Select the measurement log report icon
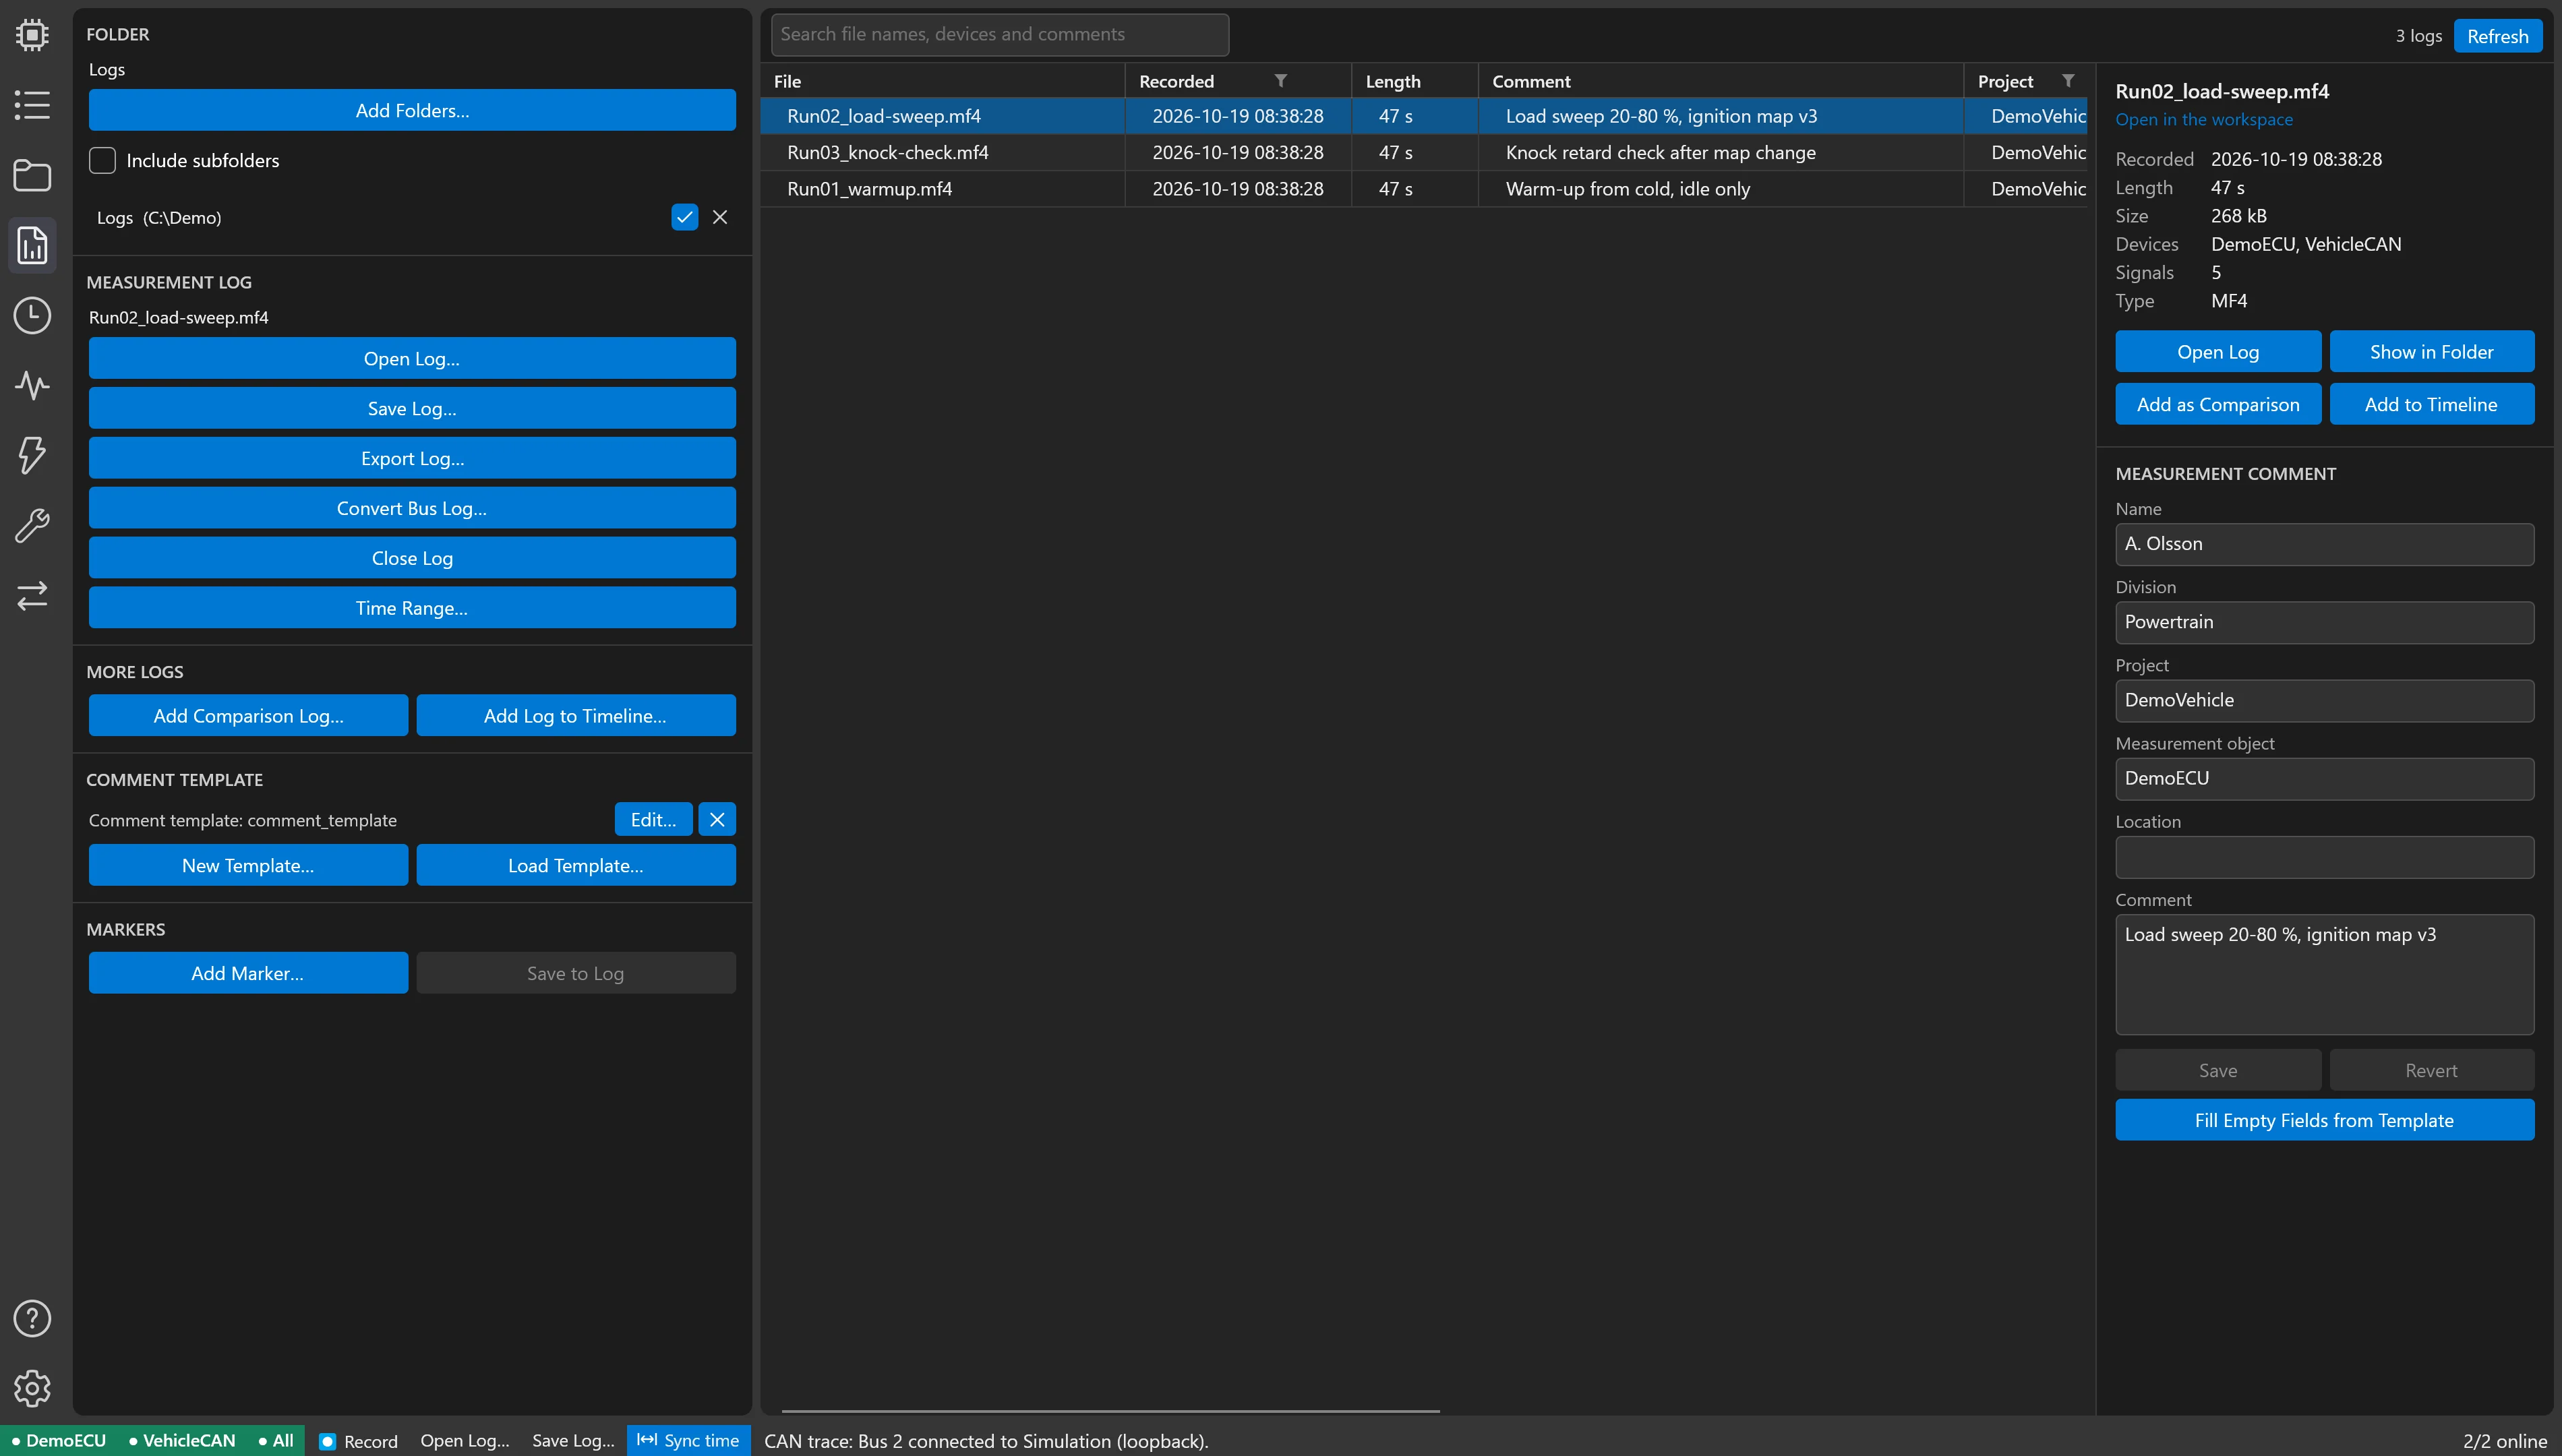The height and width of the screenshot is (1456, 2562). click(x=32, y=245)
